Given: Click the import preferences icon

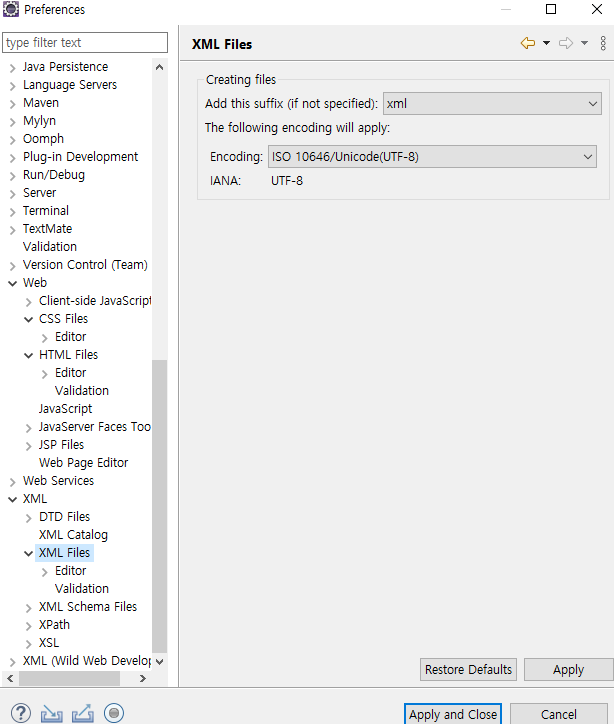Looking at the screenshot, I should (52, 713).
